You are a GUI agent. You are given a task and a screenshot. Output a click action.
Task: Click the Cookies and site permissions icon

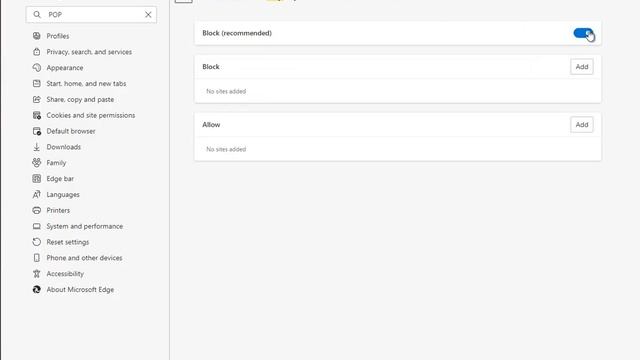(37, 116)
